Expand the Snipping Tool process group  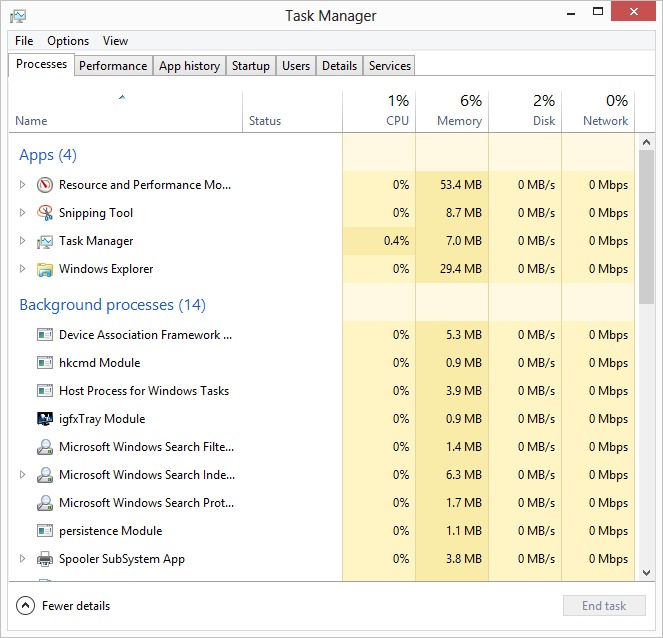(x=23, y=213)
